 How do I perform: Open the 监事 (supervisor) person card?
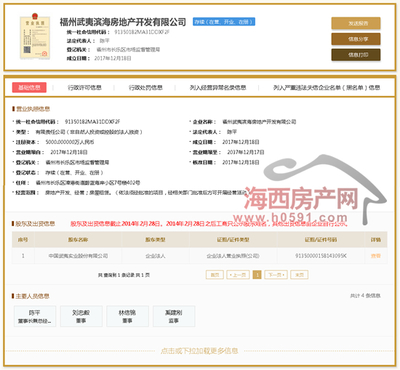[x=174, y=316]
